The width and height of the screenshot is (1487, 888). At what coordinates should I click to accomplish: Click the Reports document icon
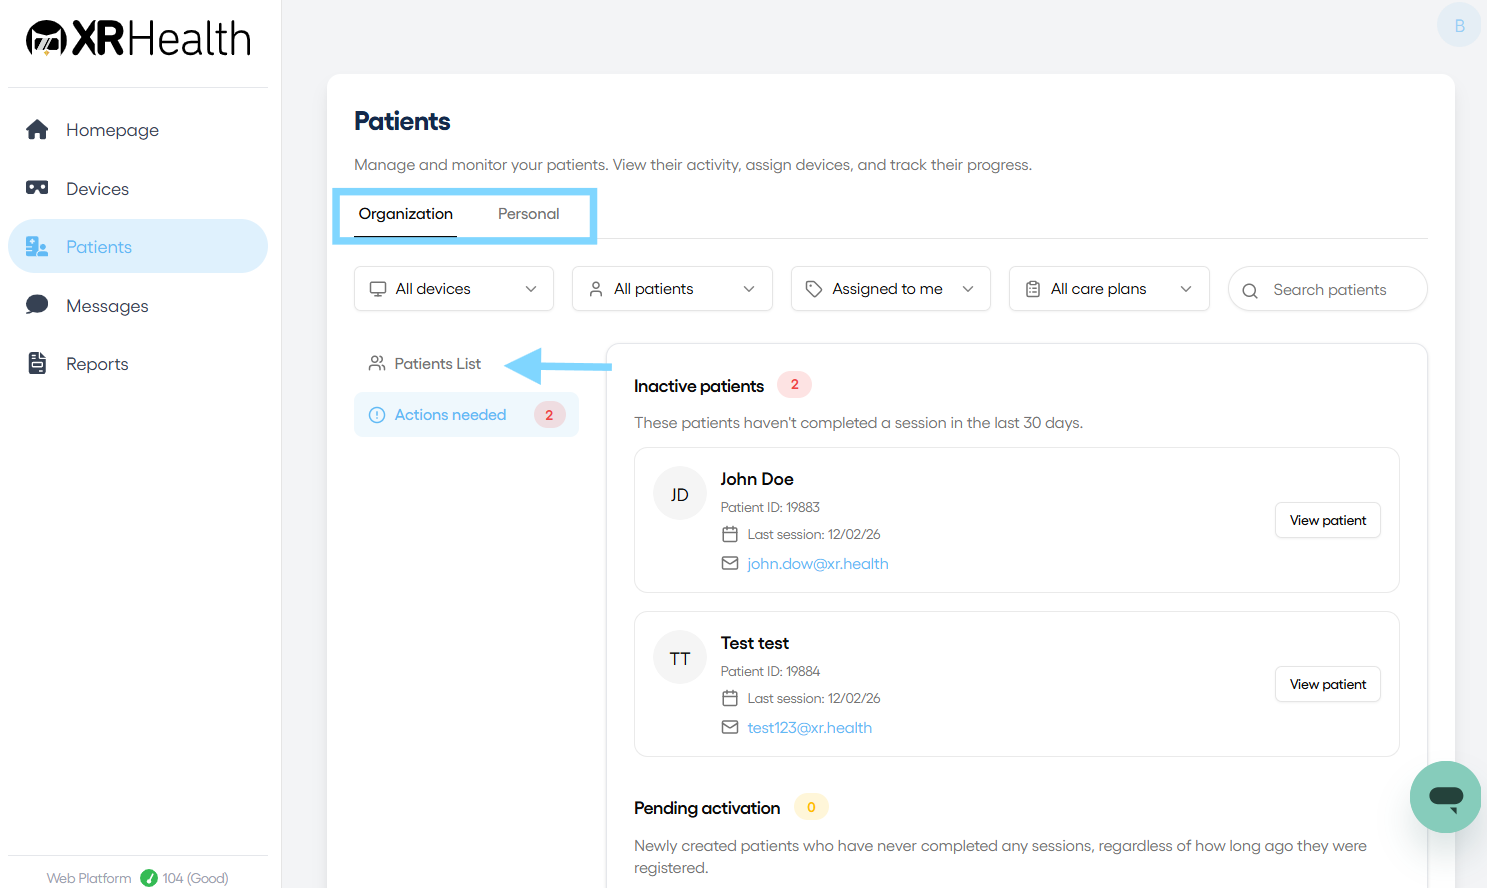point(37,363)
